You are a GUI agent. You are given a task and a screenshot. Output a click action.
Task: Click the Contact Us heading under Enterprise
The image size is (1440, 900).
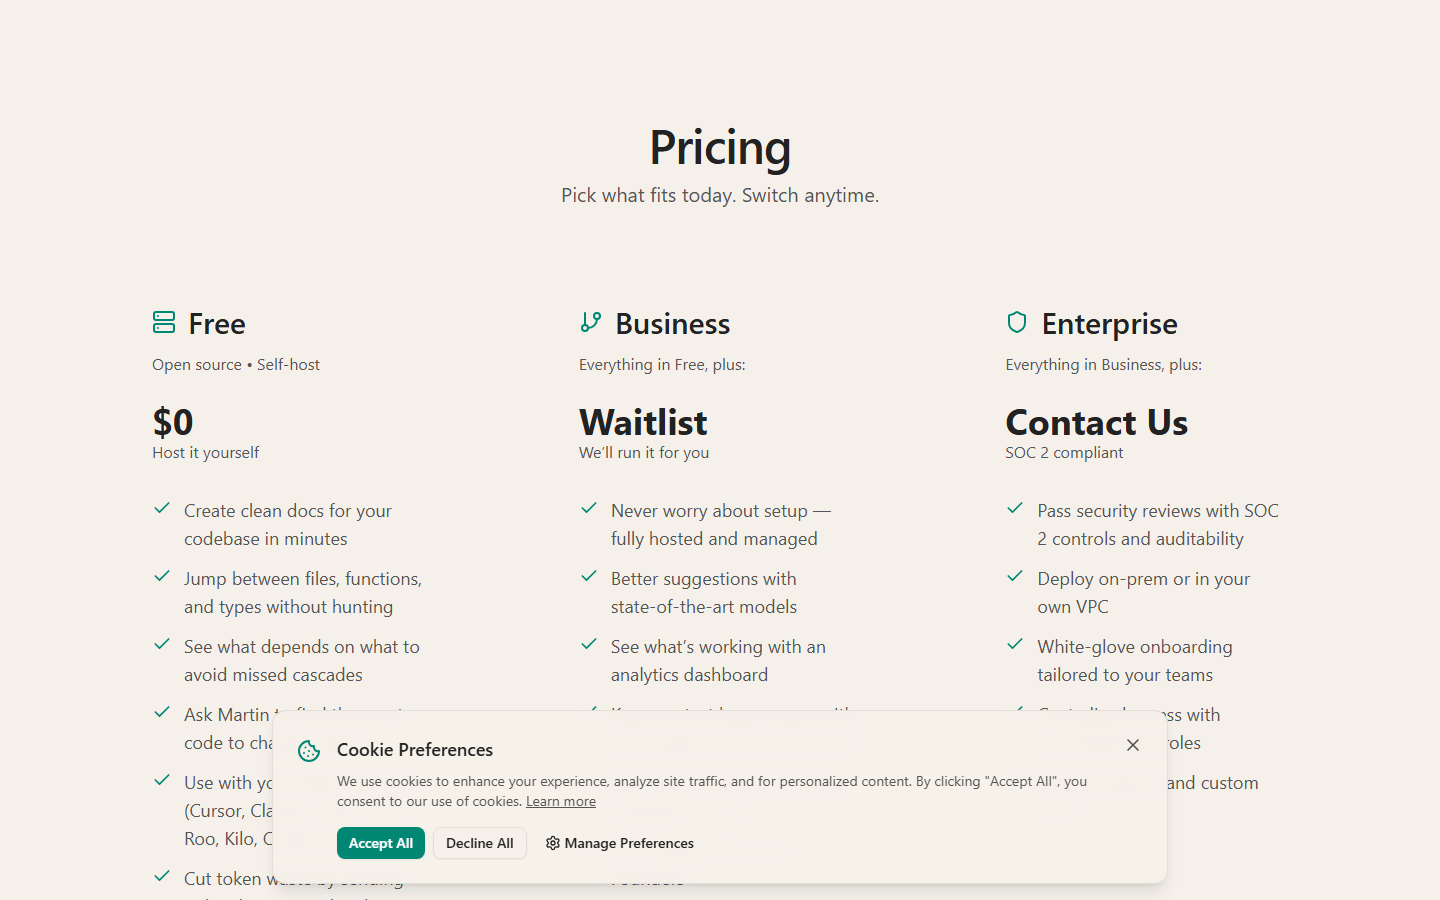tap(1096, 422)
